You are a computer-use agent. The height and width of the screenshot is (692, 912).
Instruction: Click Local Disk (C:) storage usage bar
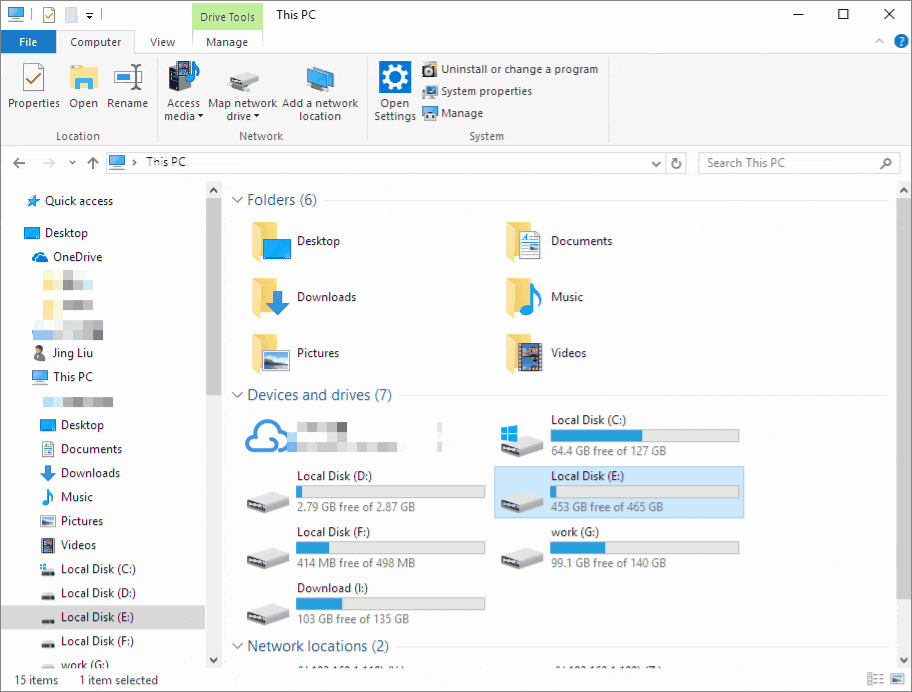[644, 436]
